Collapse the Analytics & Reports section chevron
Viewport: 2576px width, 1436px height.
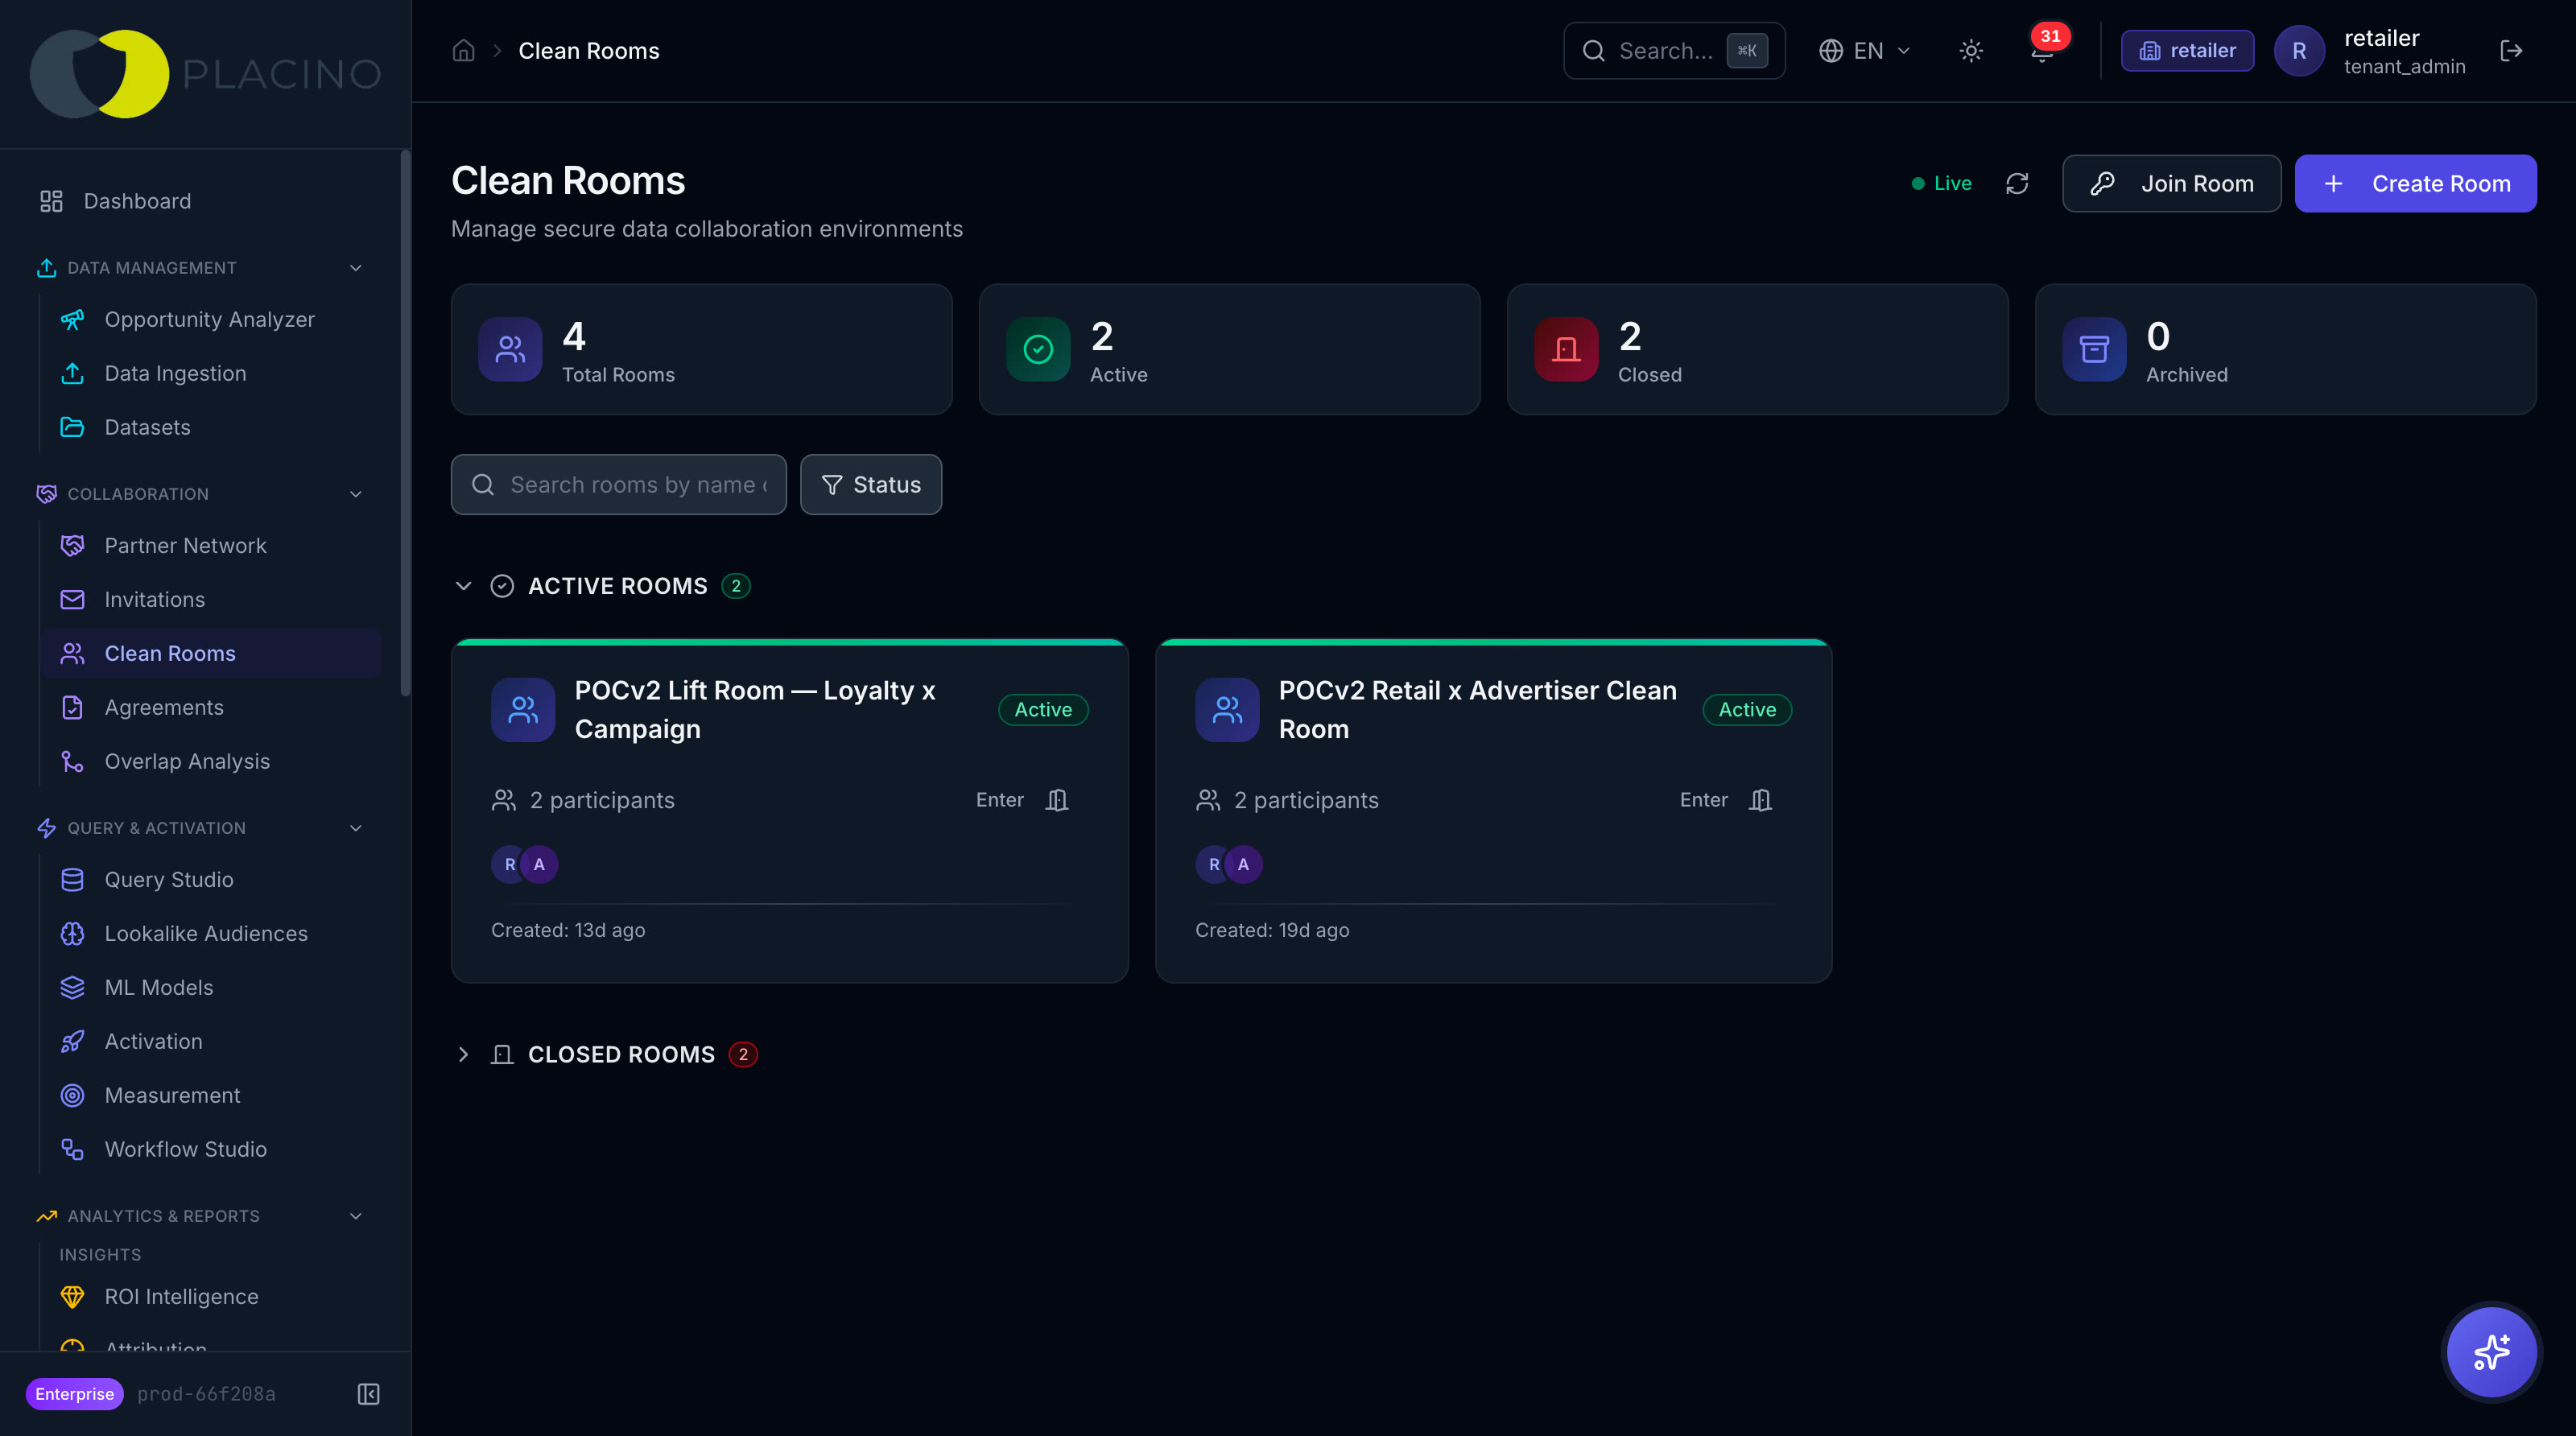[355, 1216]
